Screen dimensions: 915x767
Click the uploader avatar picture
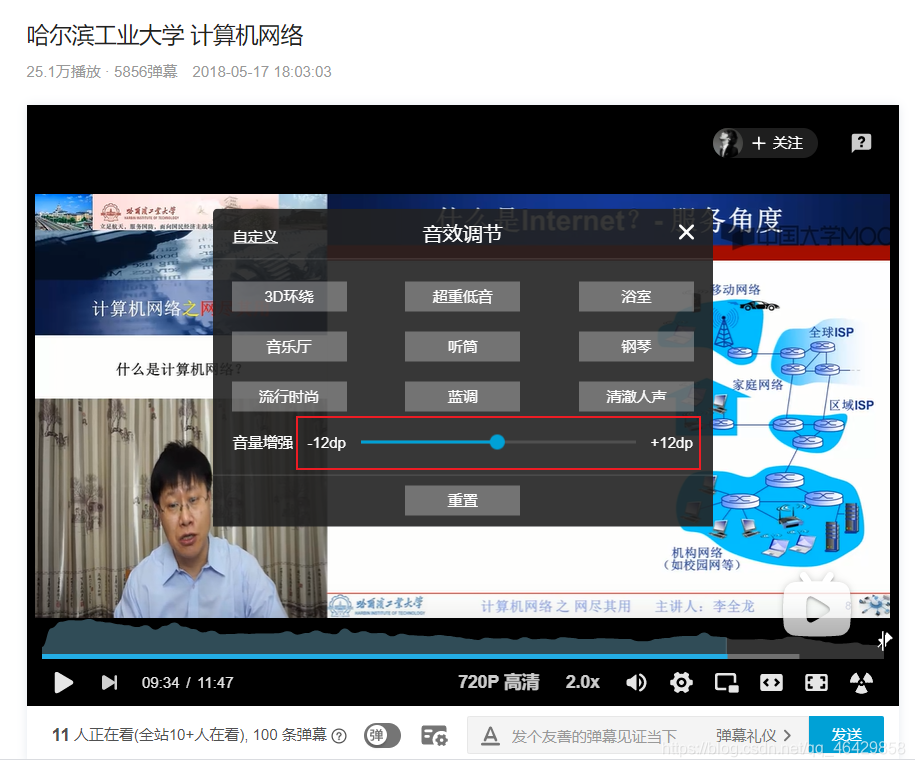click(x=728, y=143)
